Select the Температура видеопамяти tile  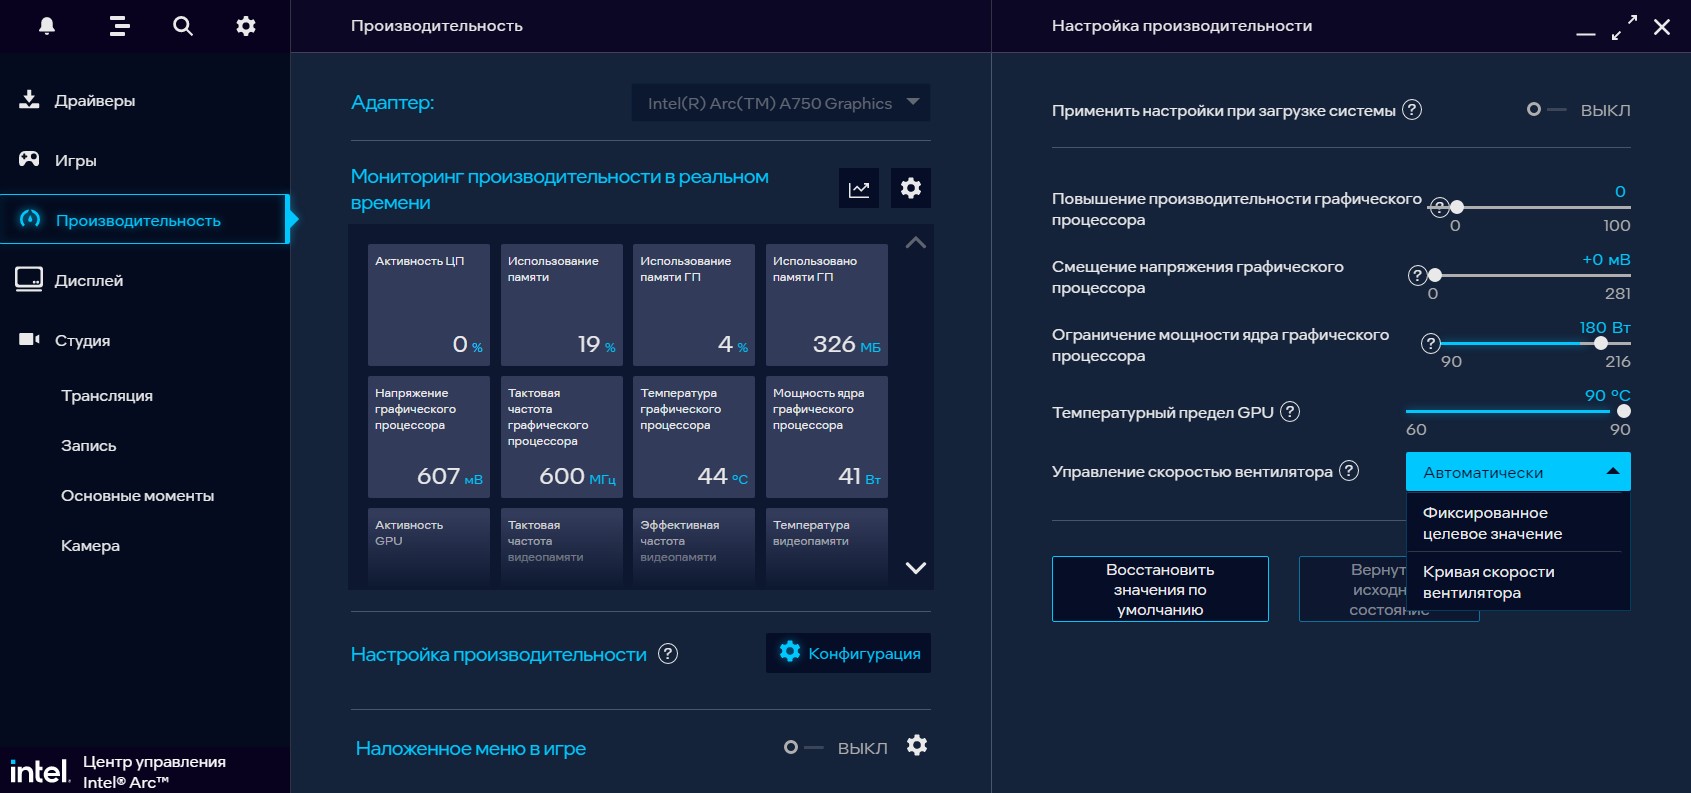tap(827, 546)
